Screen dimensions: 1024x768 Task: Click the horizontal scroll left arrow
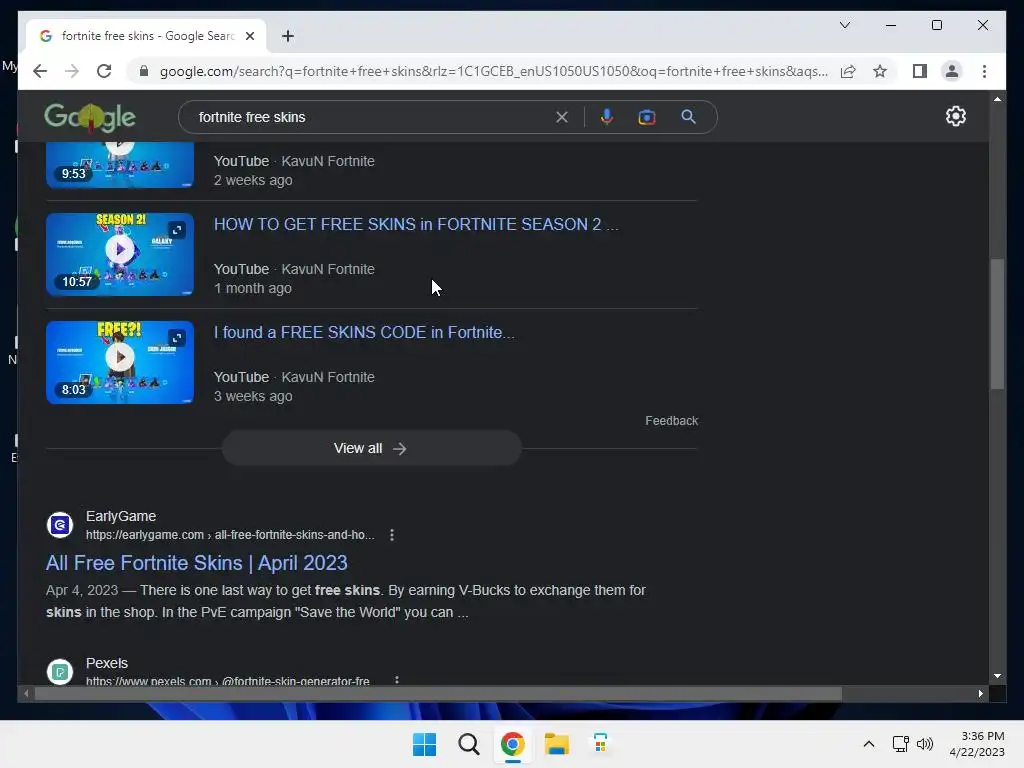(25, 694)
